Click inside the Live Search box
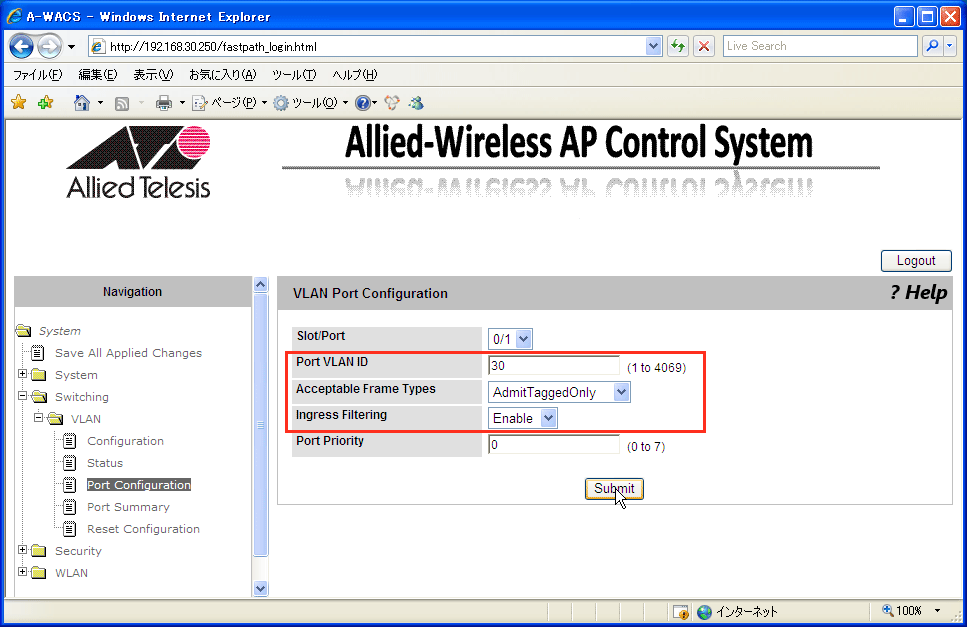The width and height of the screenshot is (967, 627). tap(820, 46)
